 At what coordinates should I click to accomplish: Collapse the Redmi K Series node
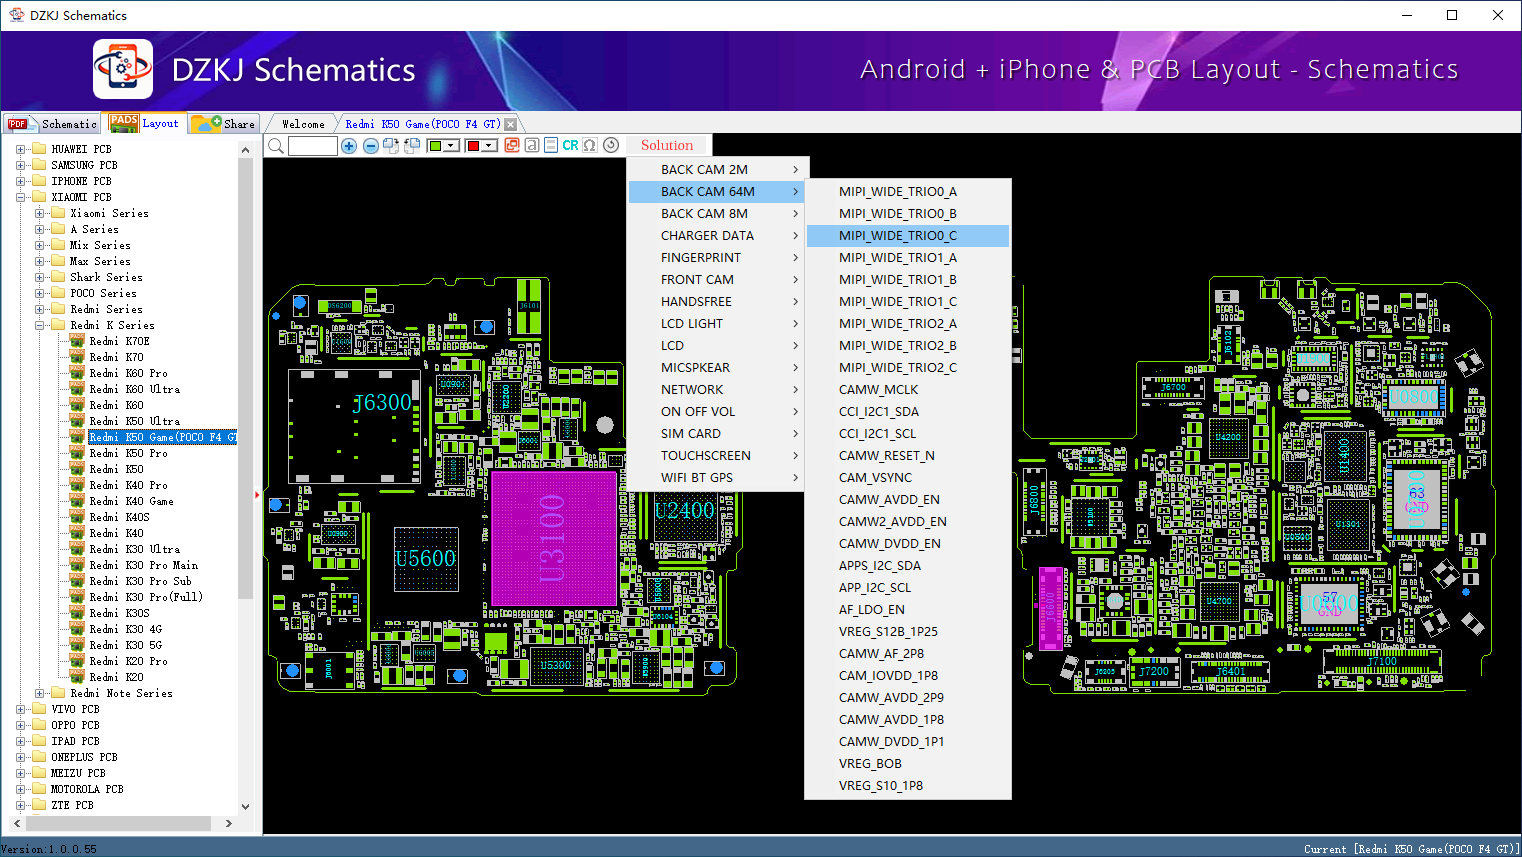point(39,326)
